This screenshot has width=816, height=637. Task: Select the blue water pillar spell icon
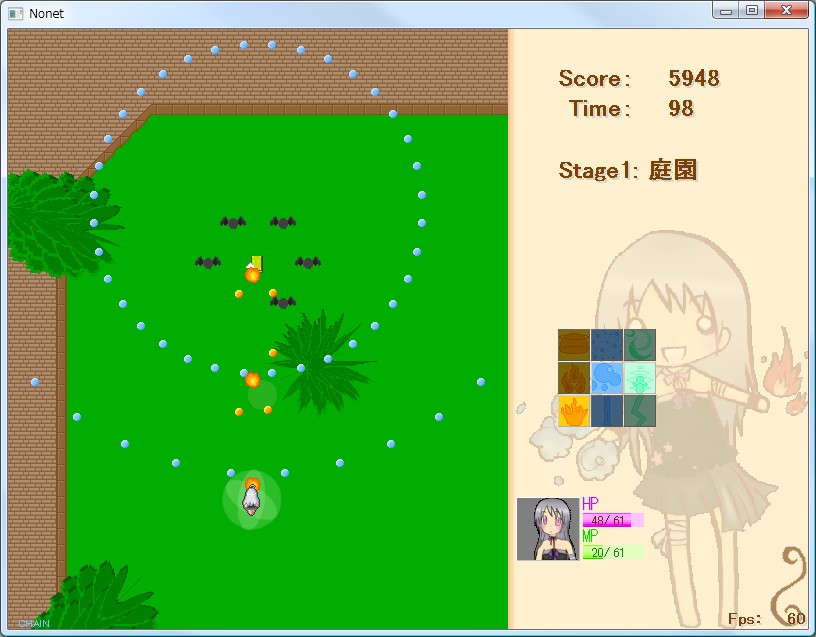click(x=605, y=411)
